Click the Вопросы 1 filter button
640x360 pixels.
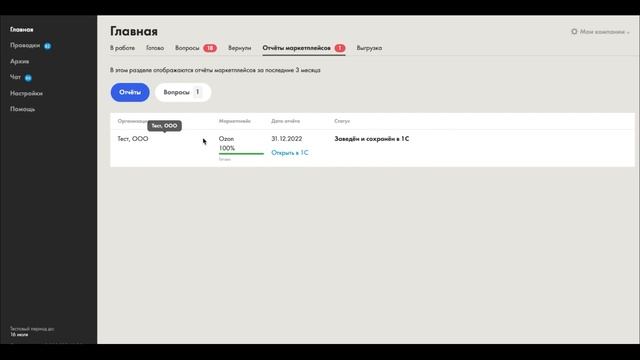click(x=183, y=92)
